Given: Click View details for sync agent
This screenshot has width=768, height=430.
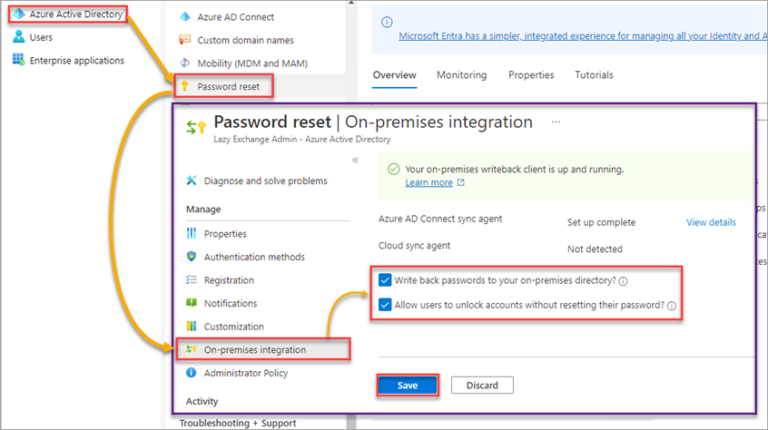Looking at the screenshot, I should point(710,222).
